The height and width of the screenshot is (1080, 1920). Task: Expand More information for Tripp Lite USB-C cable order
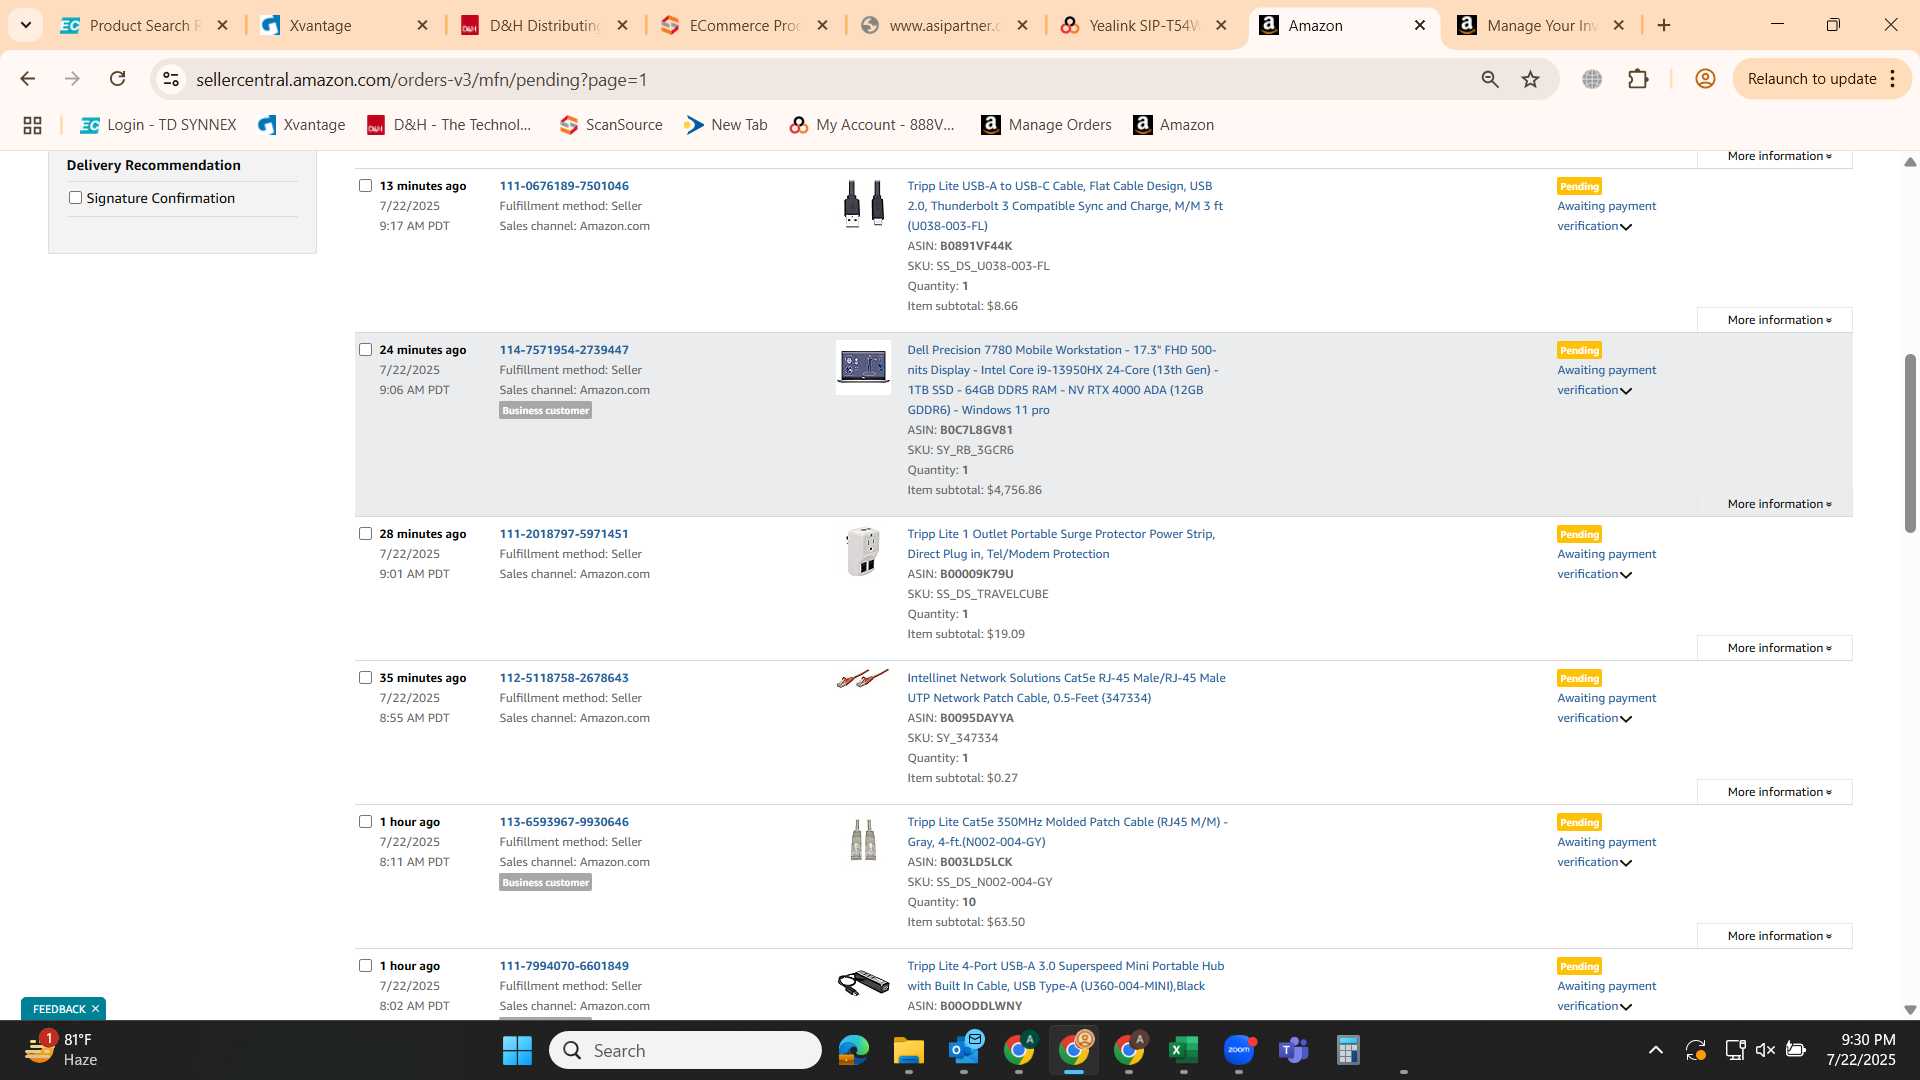pos(1775,320)
